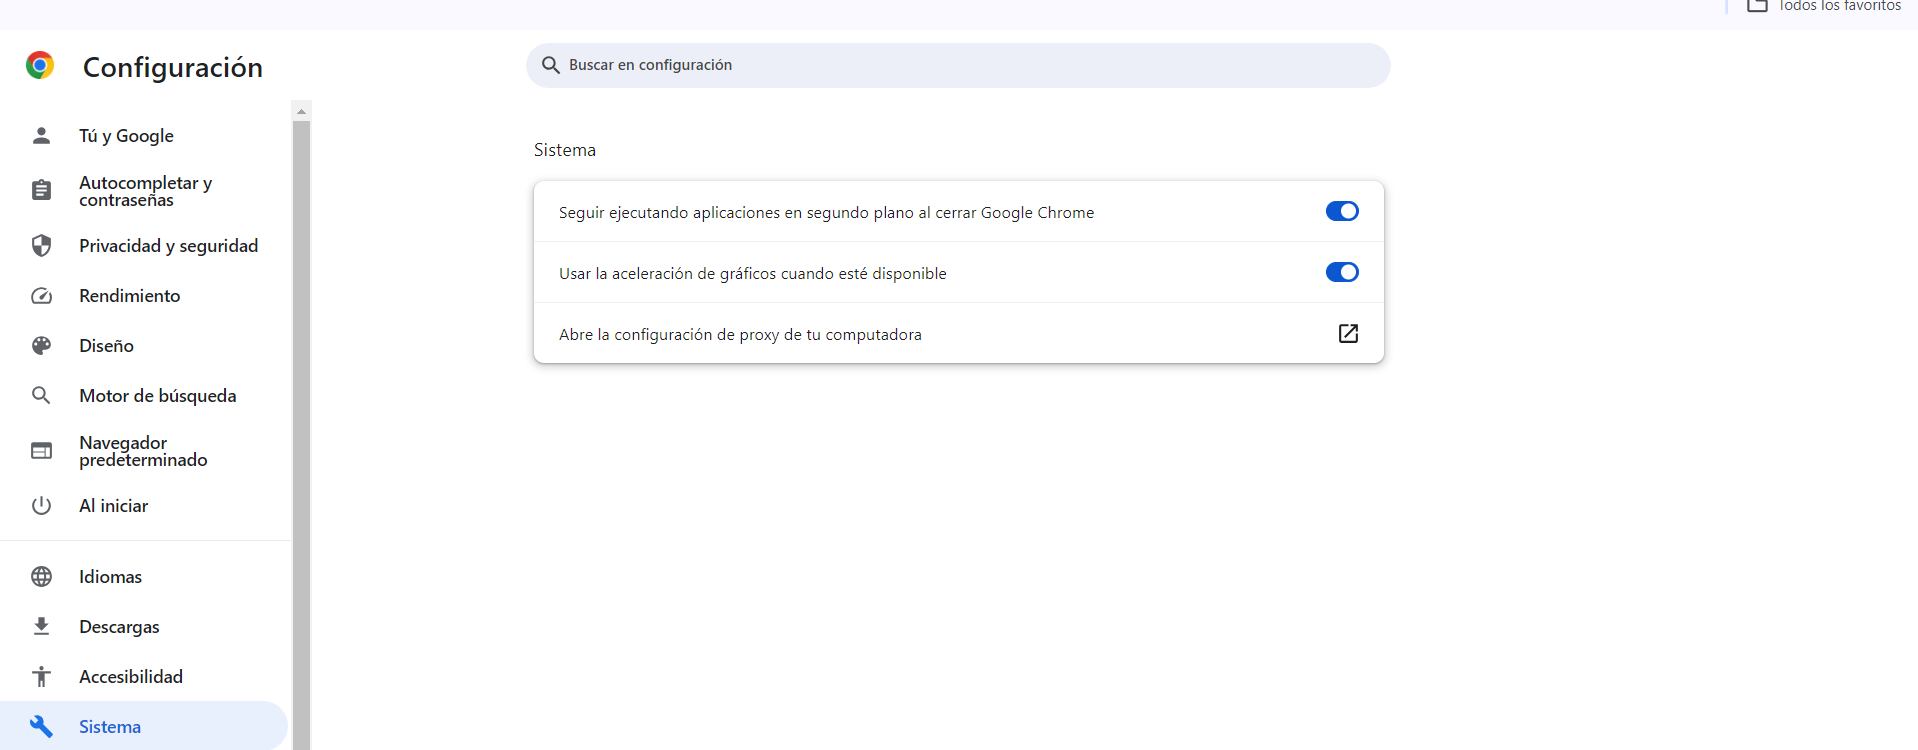
Task: Click the globe icon for Idiomas
Action: tap(41, 577)
